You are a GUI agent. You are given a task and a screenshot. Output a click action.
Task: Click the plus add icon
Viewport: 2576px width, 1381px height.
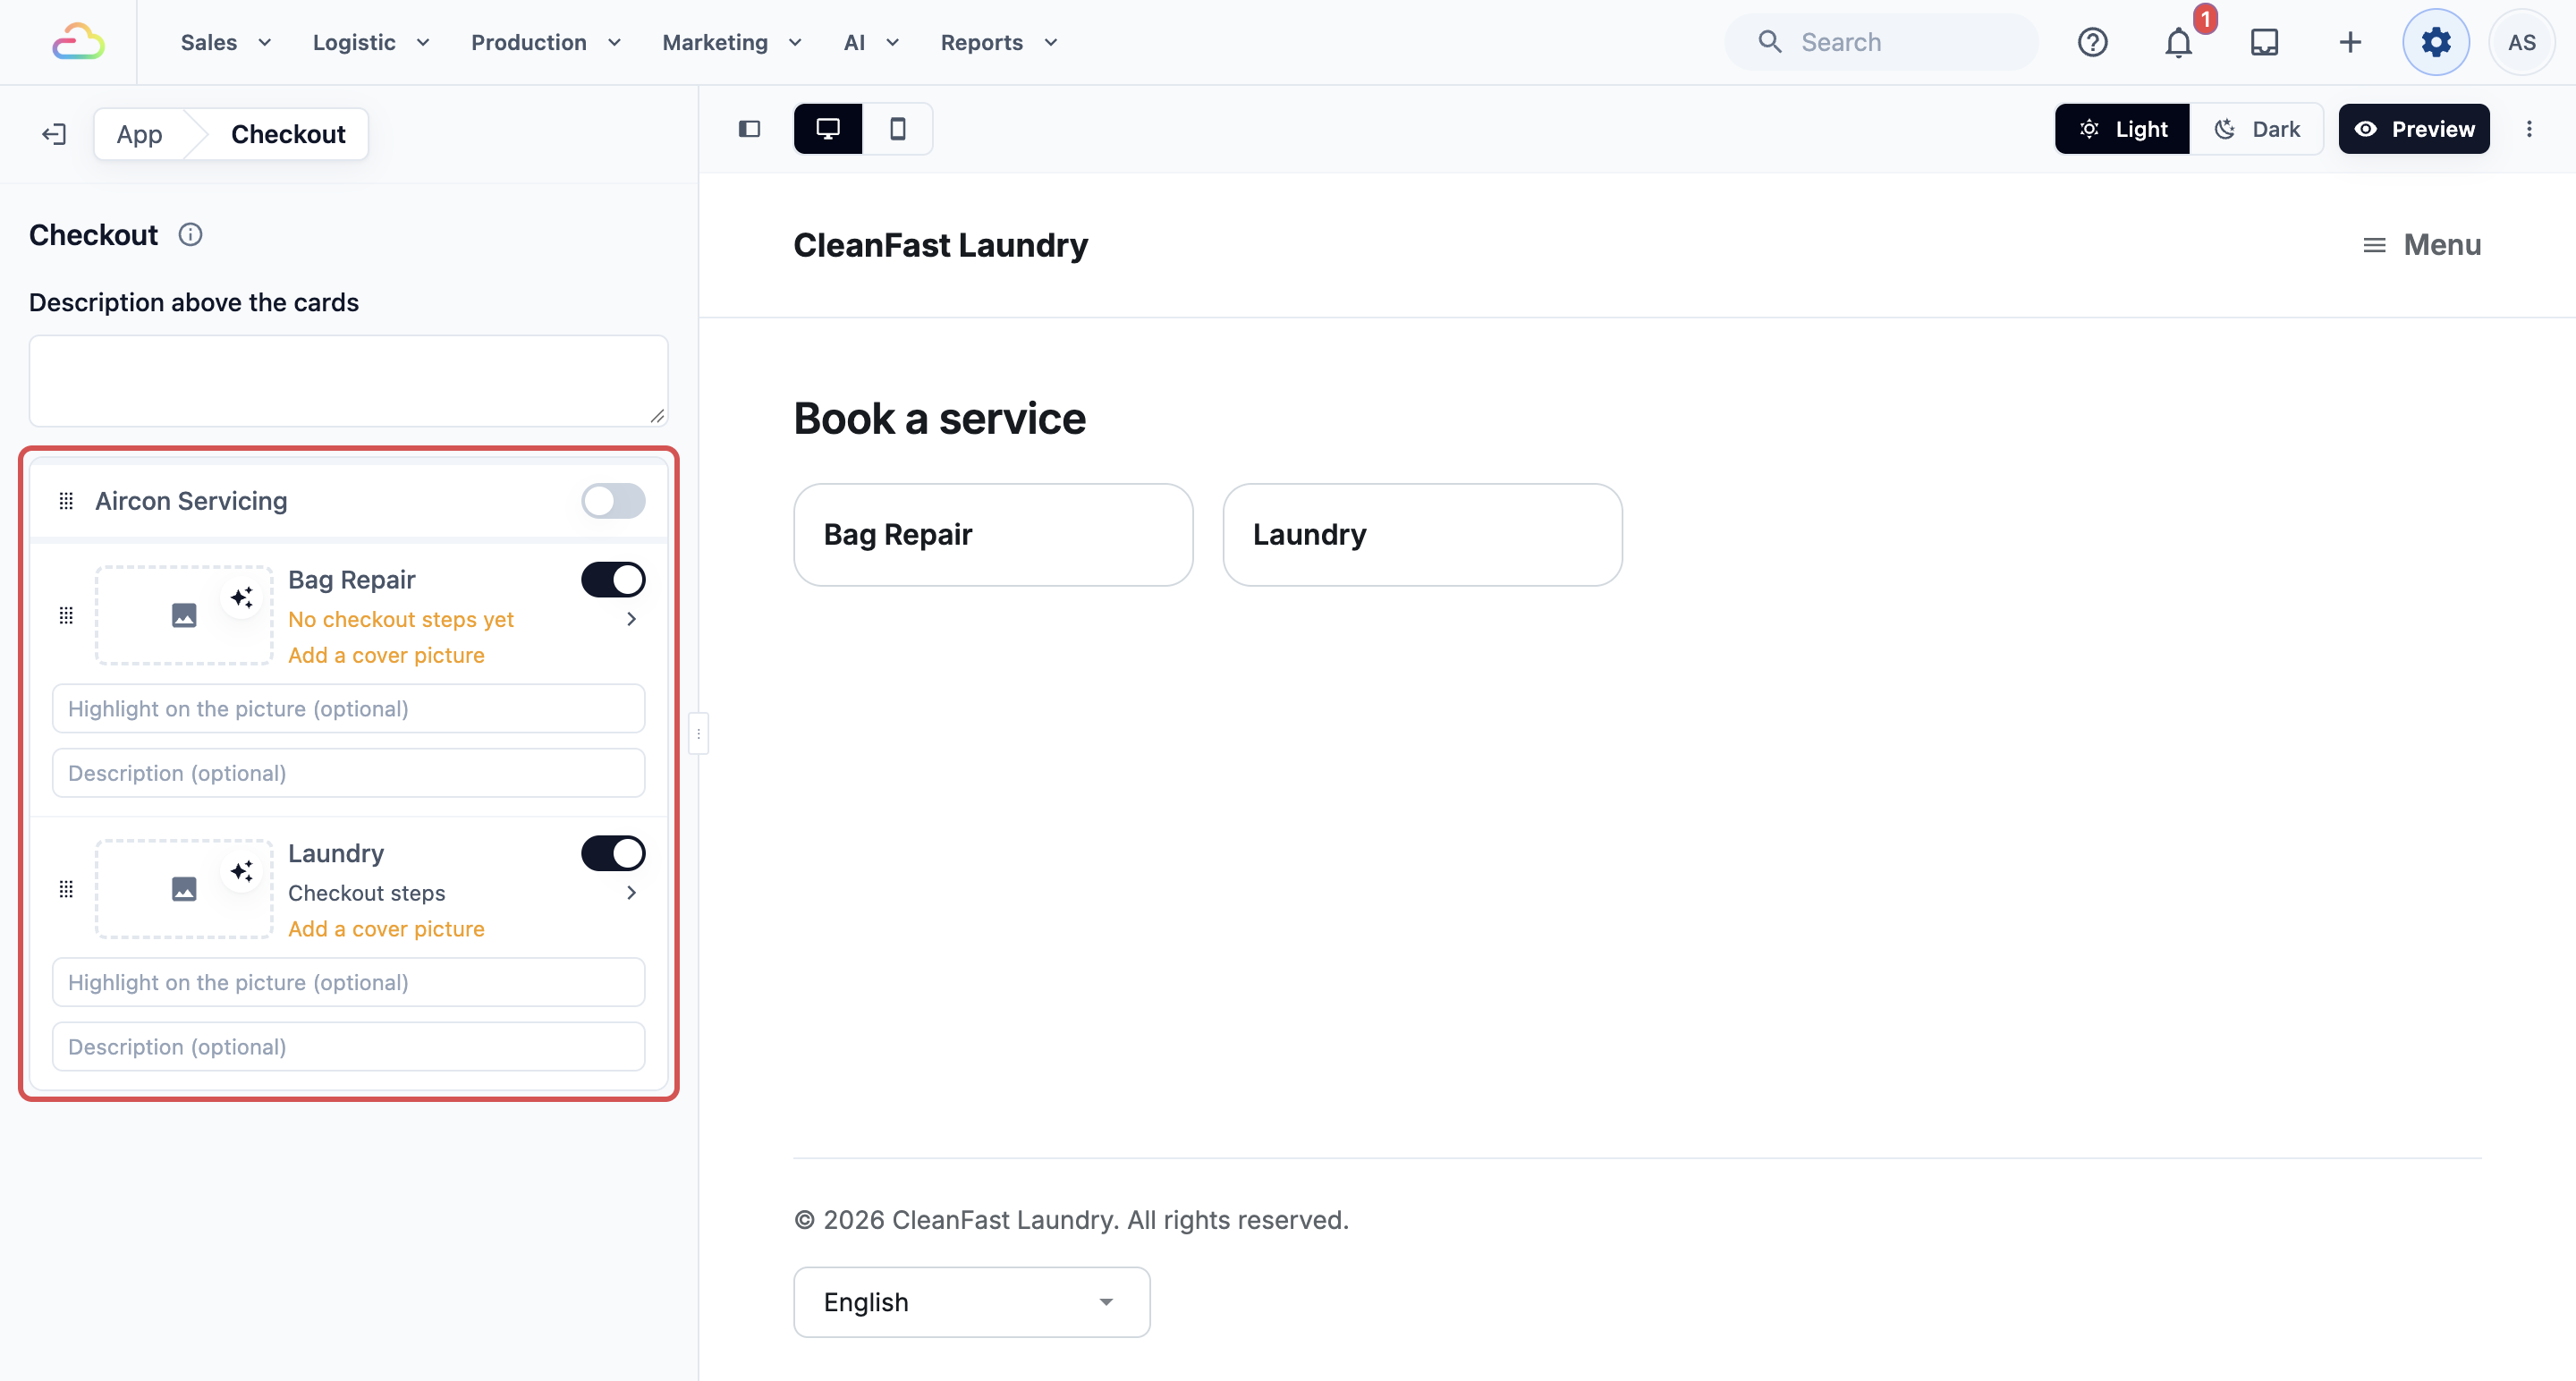(2350, 42)
